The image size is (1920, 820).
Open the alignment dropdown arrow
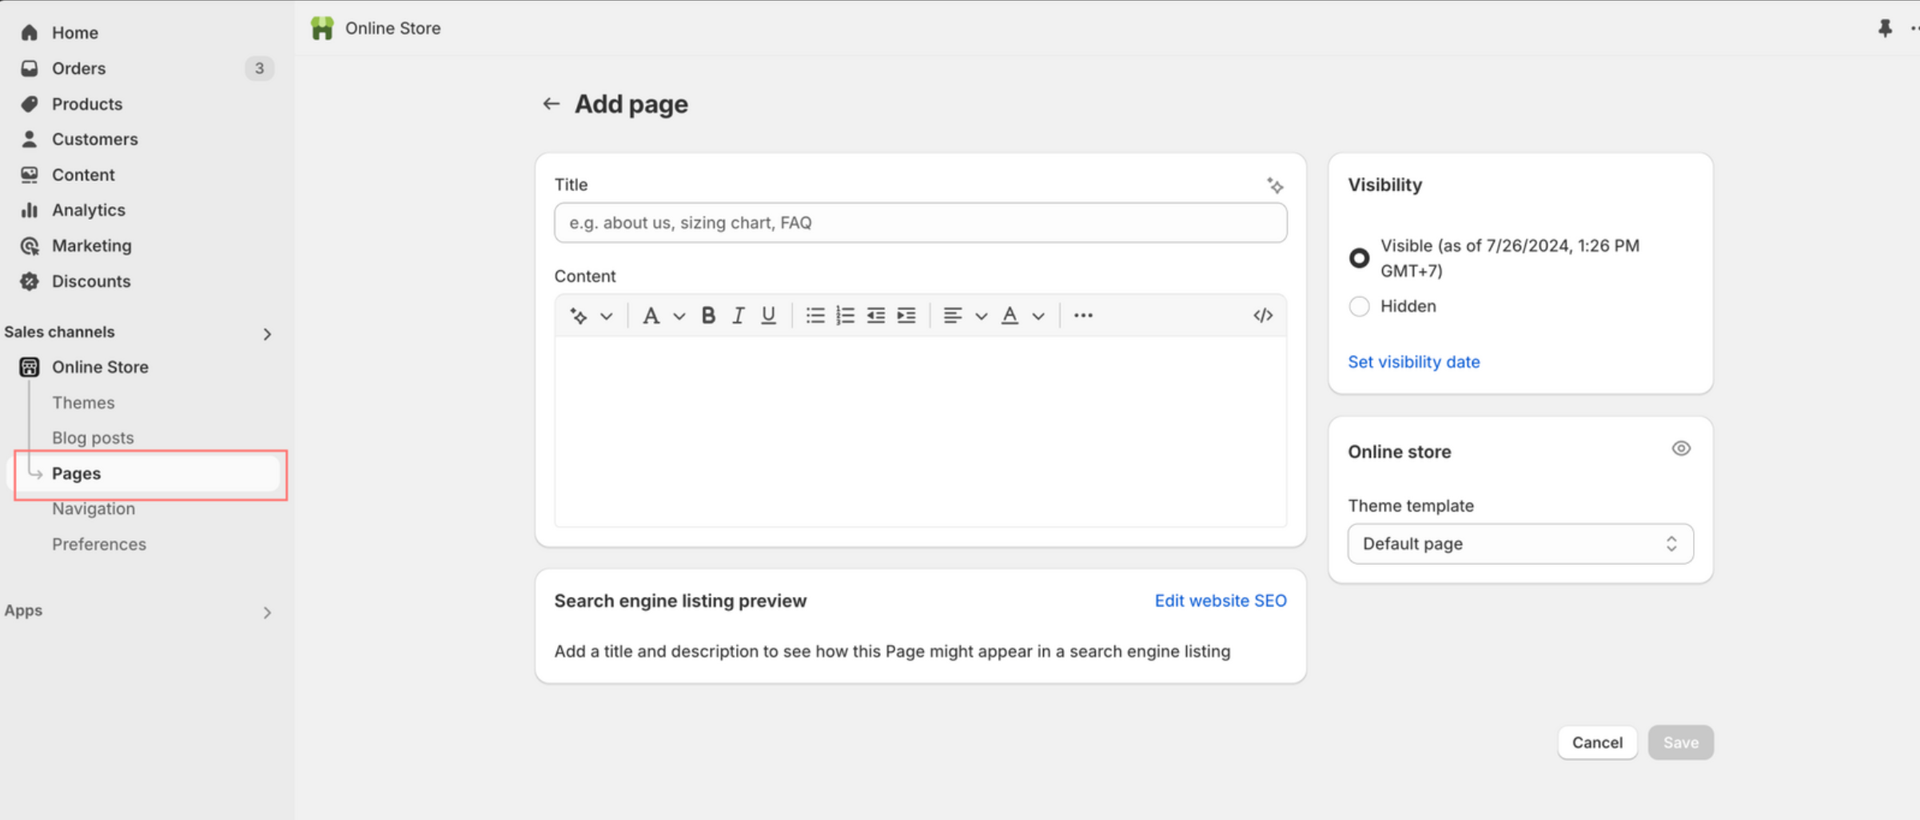[x=981, y=316]
